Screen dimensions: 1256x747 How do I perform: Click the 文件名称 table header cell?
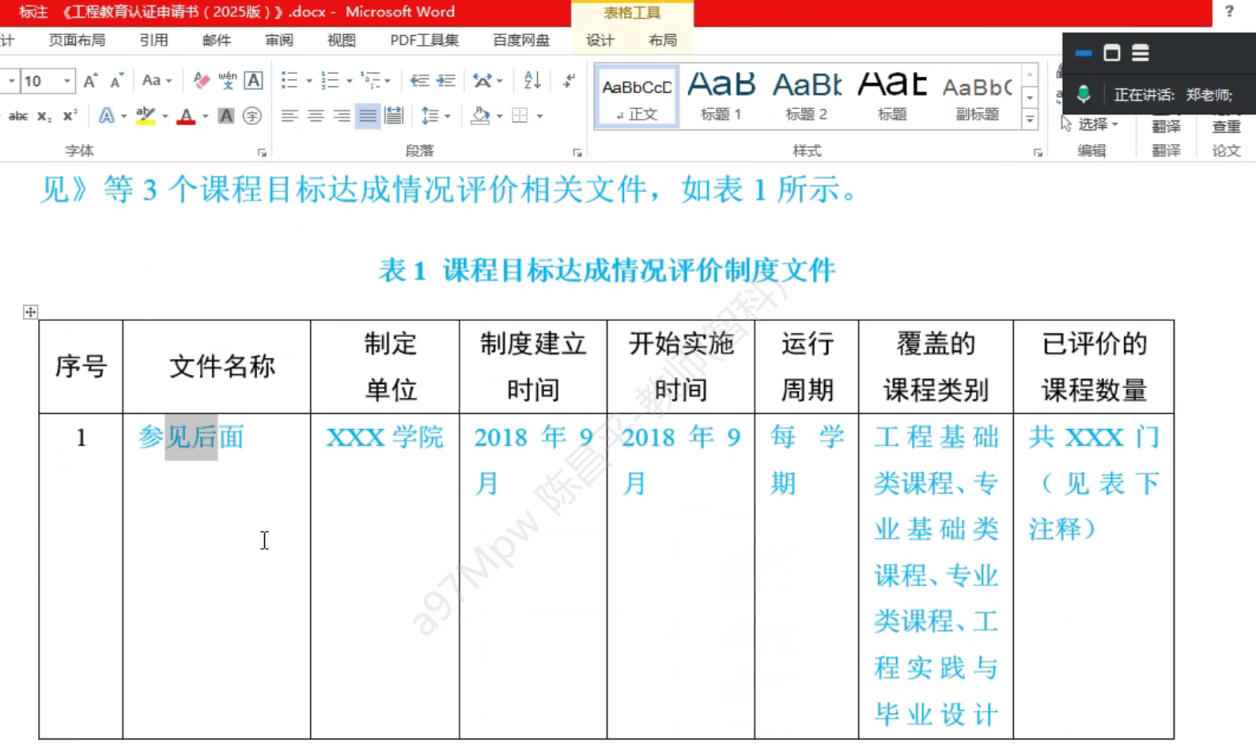coord(221,367)
